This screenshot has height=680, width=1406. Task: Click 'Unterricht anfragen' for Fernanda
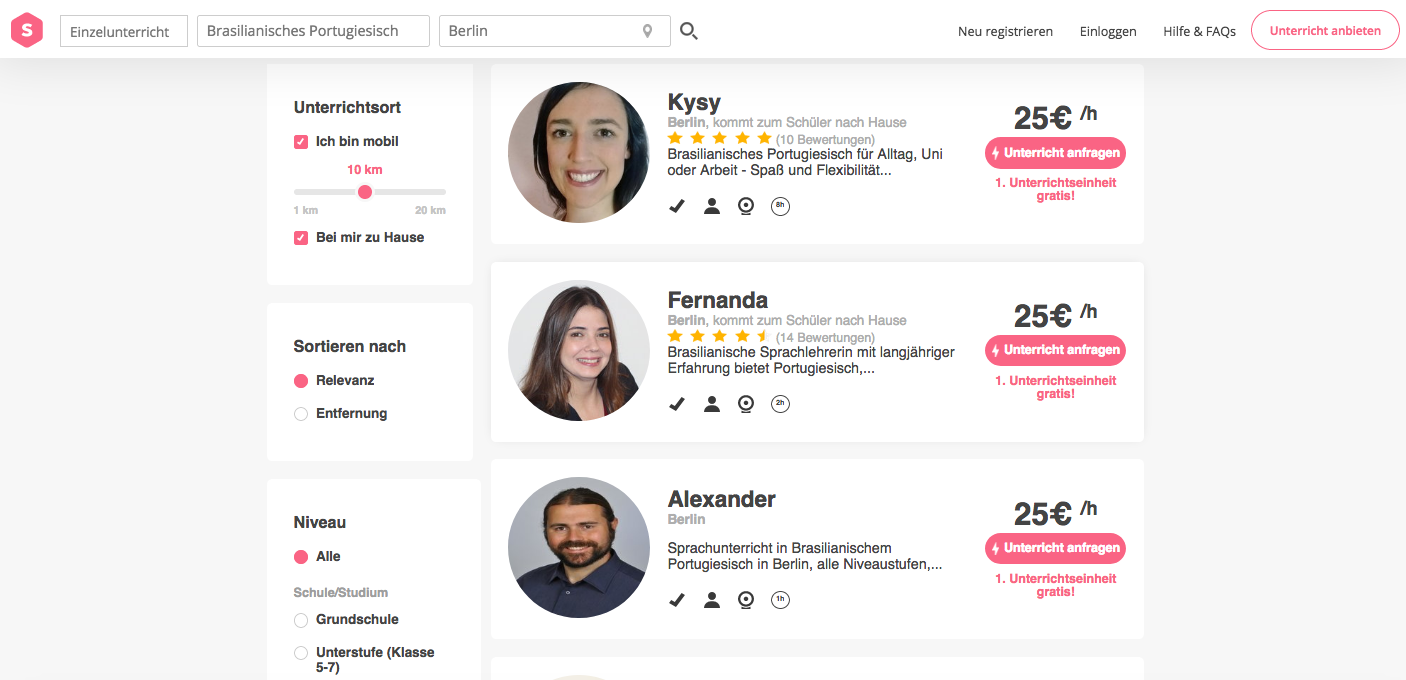point(1055,350)
